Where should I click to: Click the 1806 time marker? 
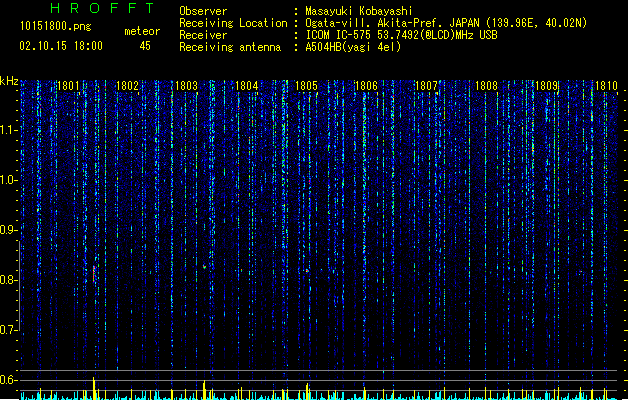tap(366, 86)
